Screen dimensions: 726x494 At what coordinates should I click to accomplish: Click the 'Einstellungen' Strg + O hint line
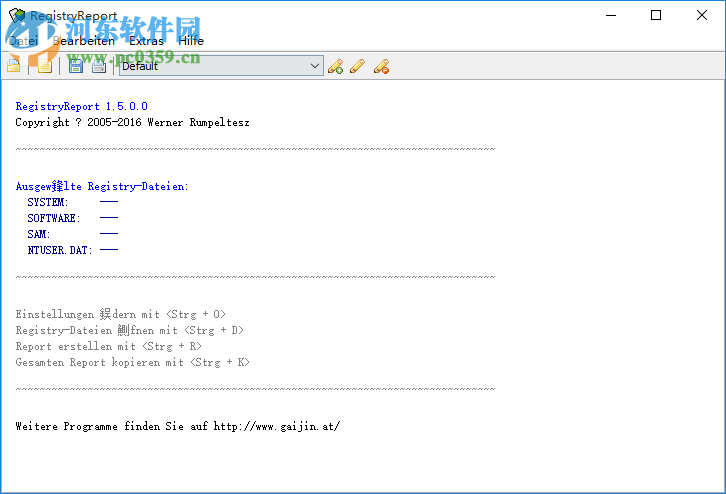(x=120, y=314)
